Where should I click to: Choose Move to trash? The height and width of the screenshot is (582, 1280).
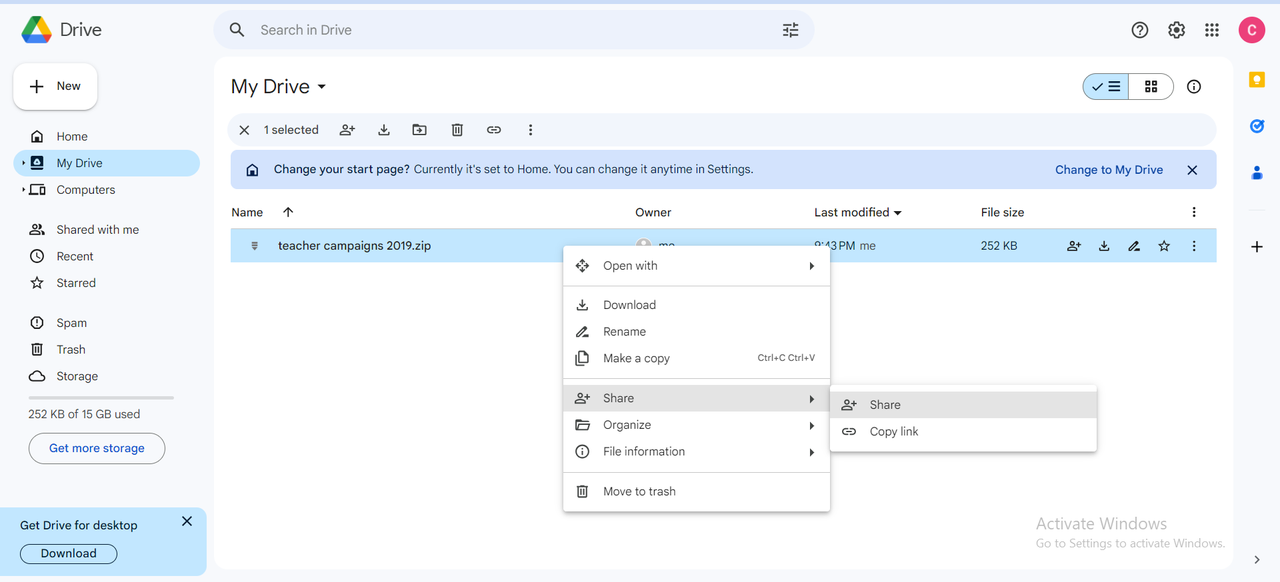pos(697,491)
